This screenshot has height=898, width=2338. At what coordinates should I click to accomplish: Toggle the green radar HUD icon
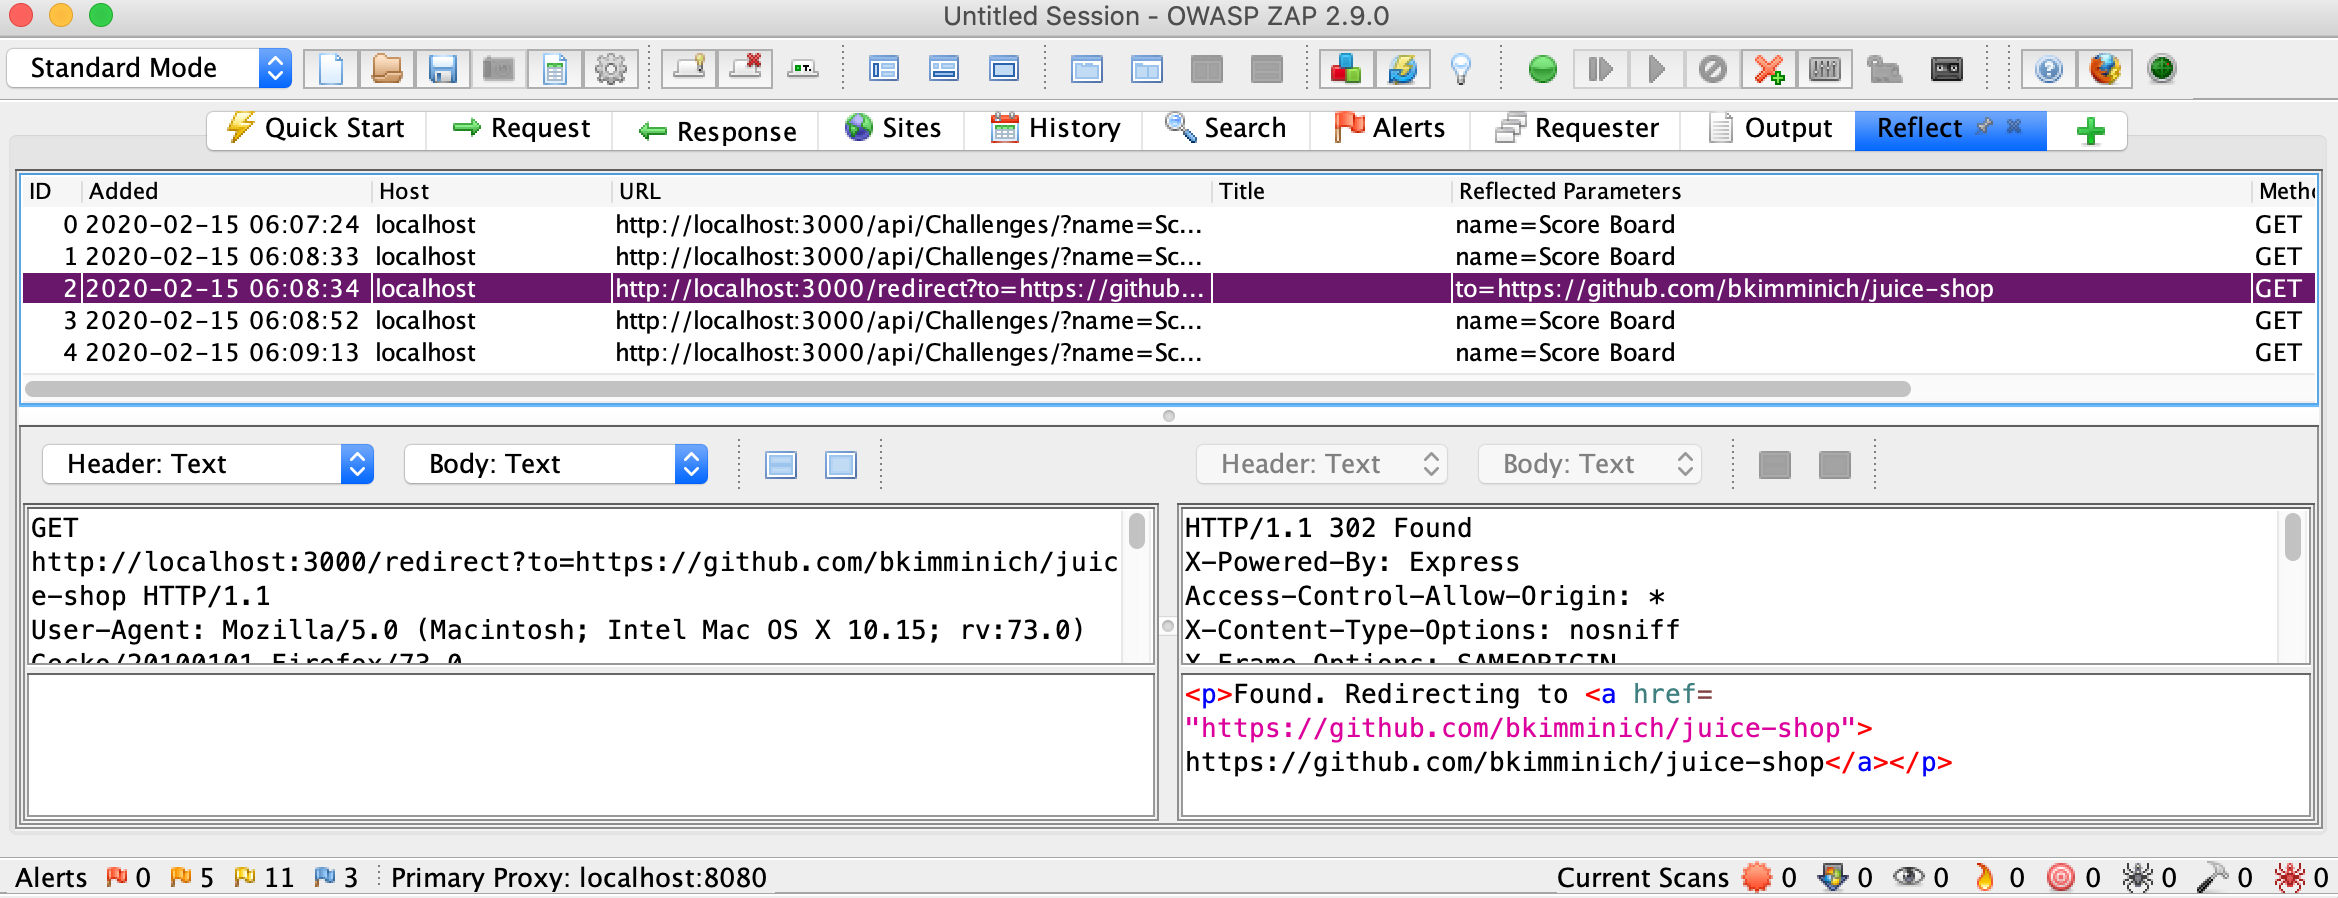click(x=2162, y=69)
